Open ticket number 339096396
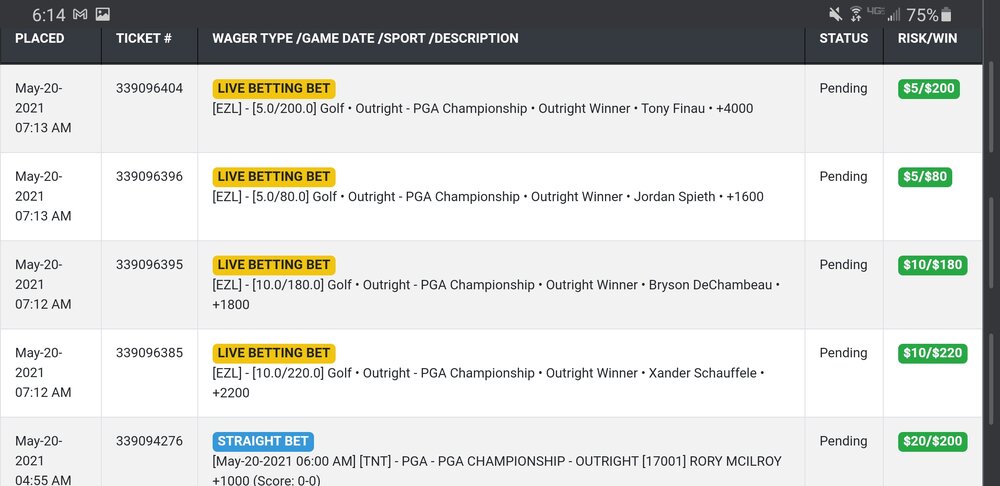 pyautogui.click(x=149, y=177)
